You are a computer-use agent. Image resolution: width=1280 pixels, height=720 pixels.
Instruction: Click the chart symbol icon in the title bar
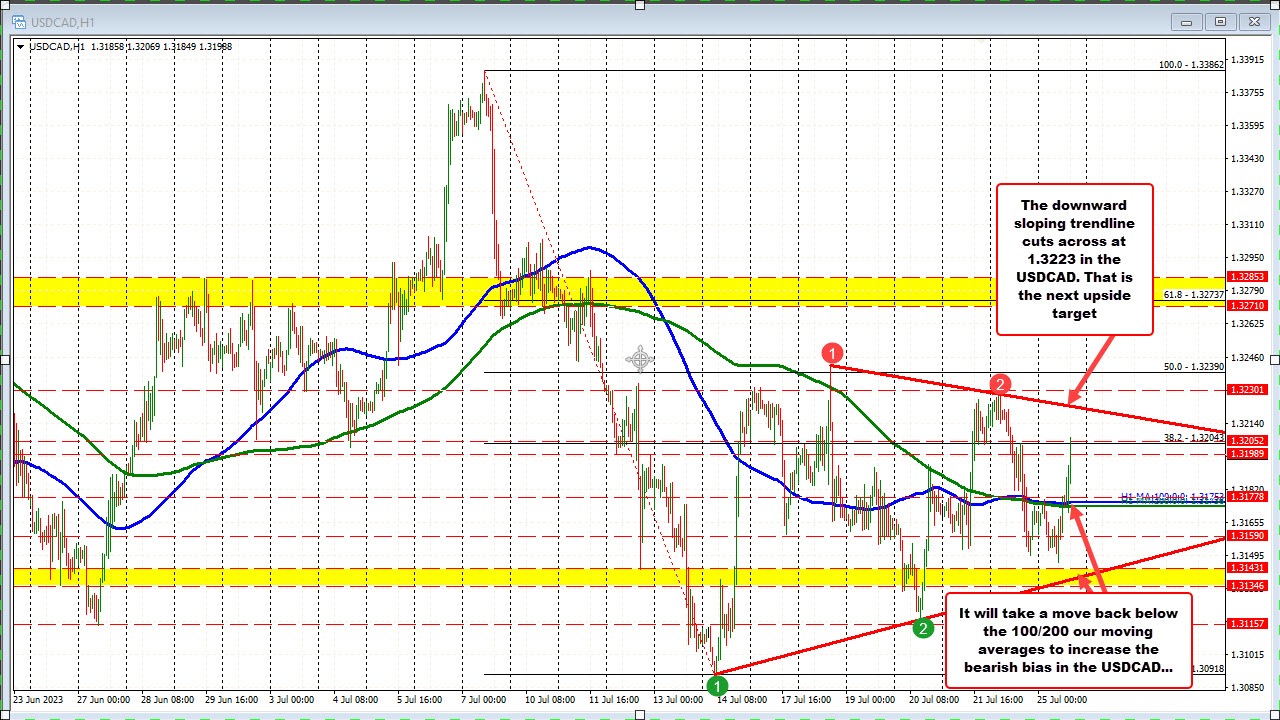coord(18,21)
